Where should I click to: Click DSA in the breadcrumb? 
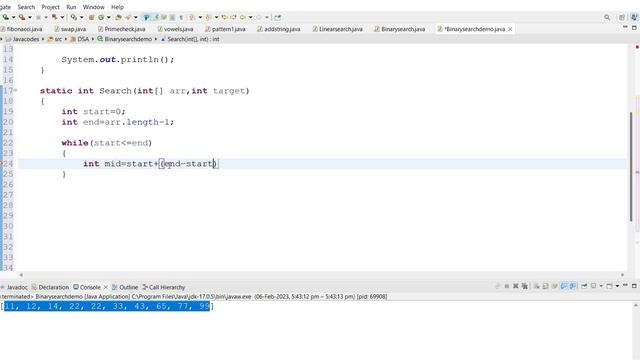click(83, 39)
